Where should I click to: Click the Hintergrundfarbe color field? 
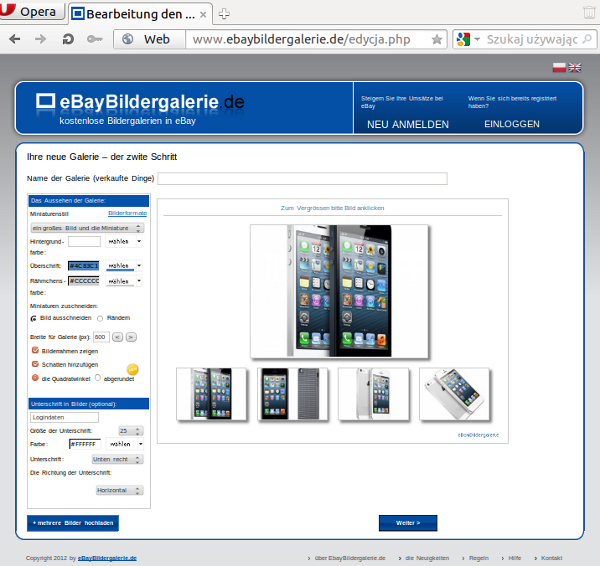[x=84, y=241]
